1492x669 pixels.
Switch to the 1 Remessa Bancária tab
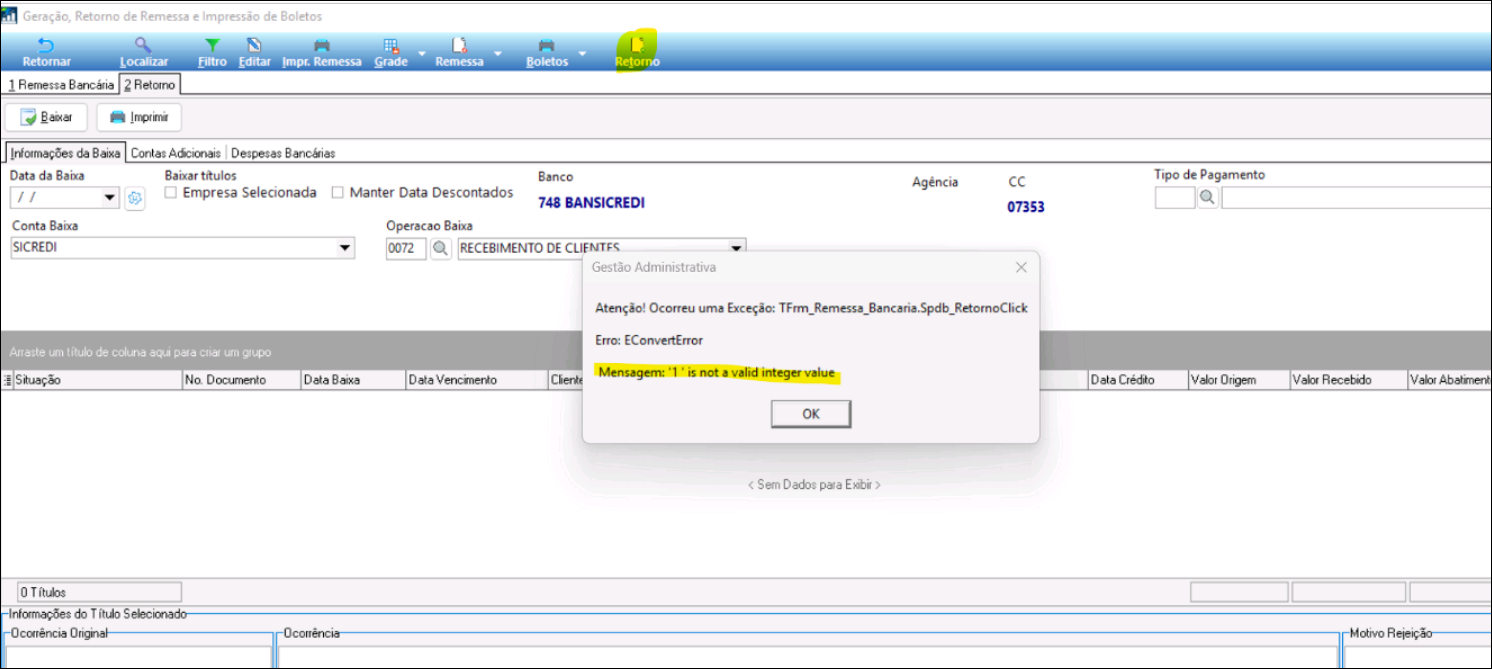[60, 85]
